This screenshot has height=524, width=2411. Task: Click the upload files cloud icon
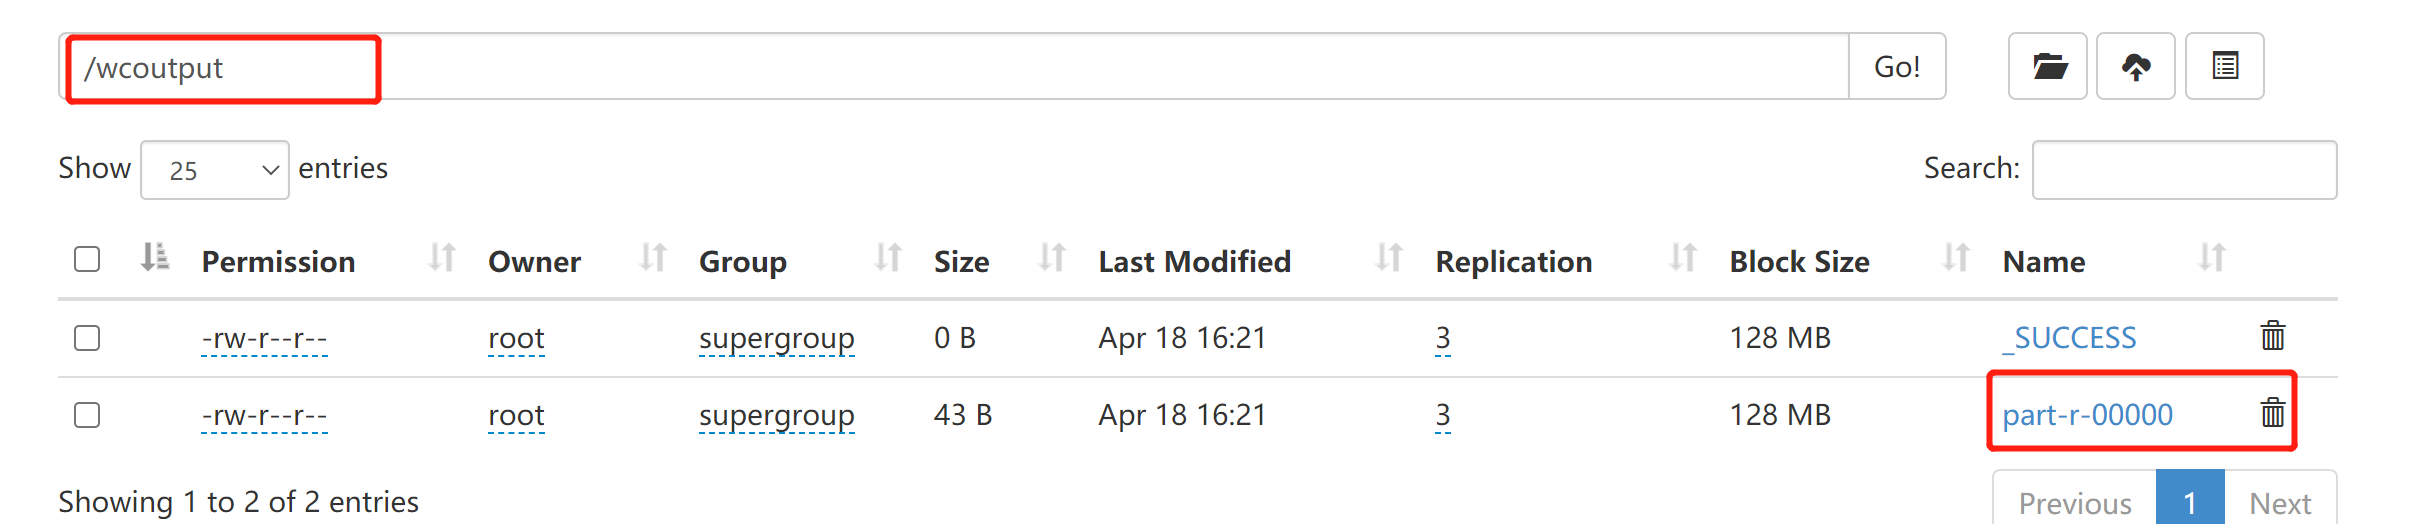click(2136, 67)
